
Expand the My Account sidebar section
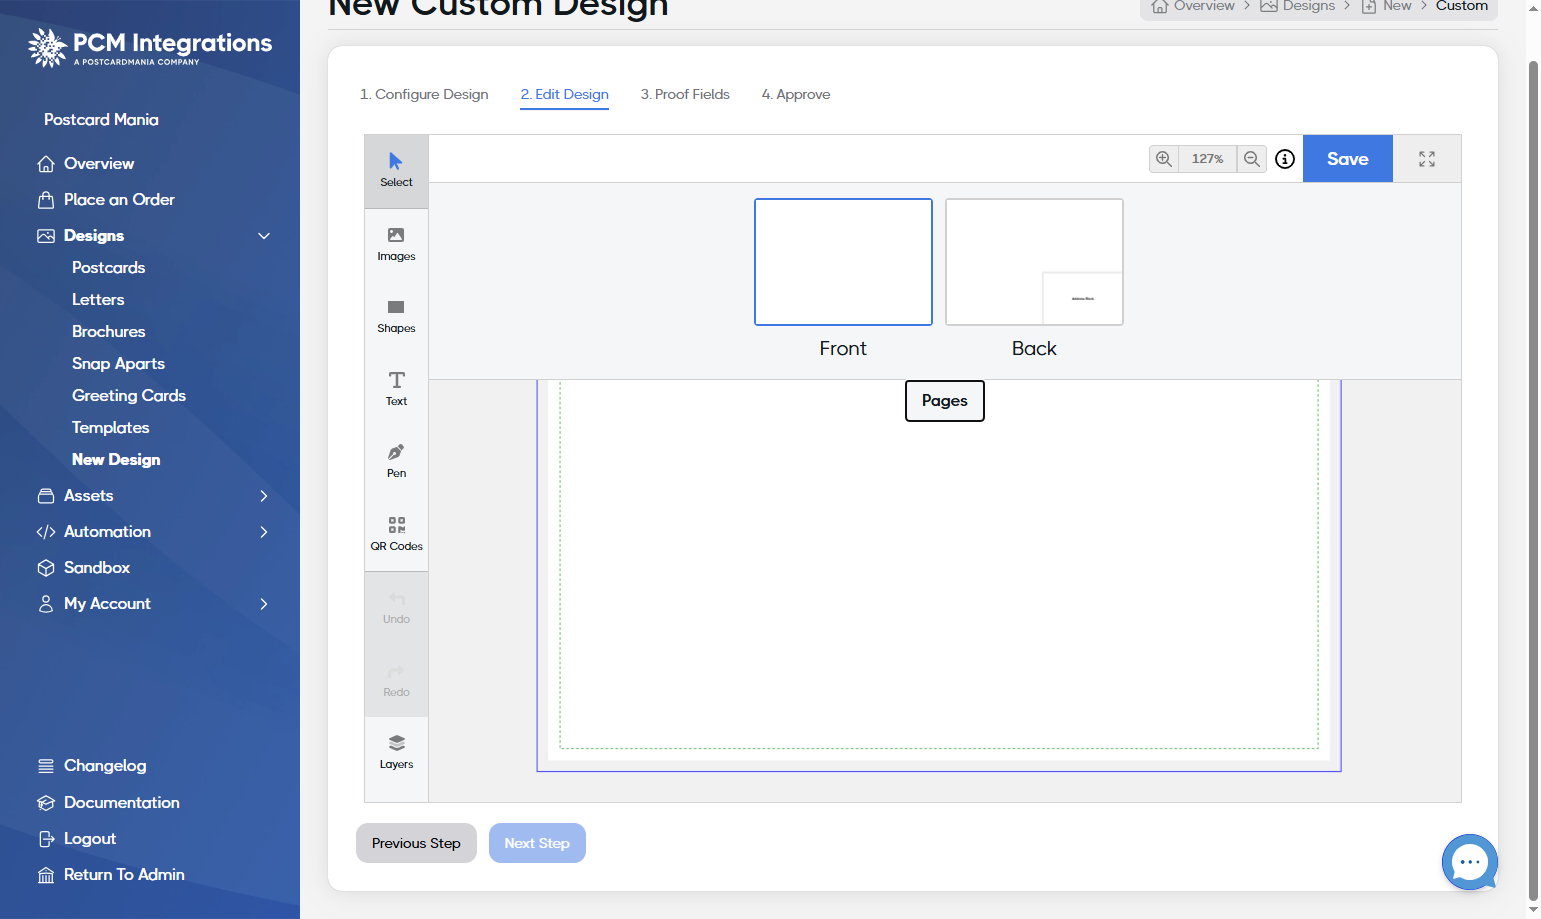[x=264, y=604]
